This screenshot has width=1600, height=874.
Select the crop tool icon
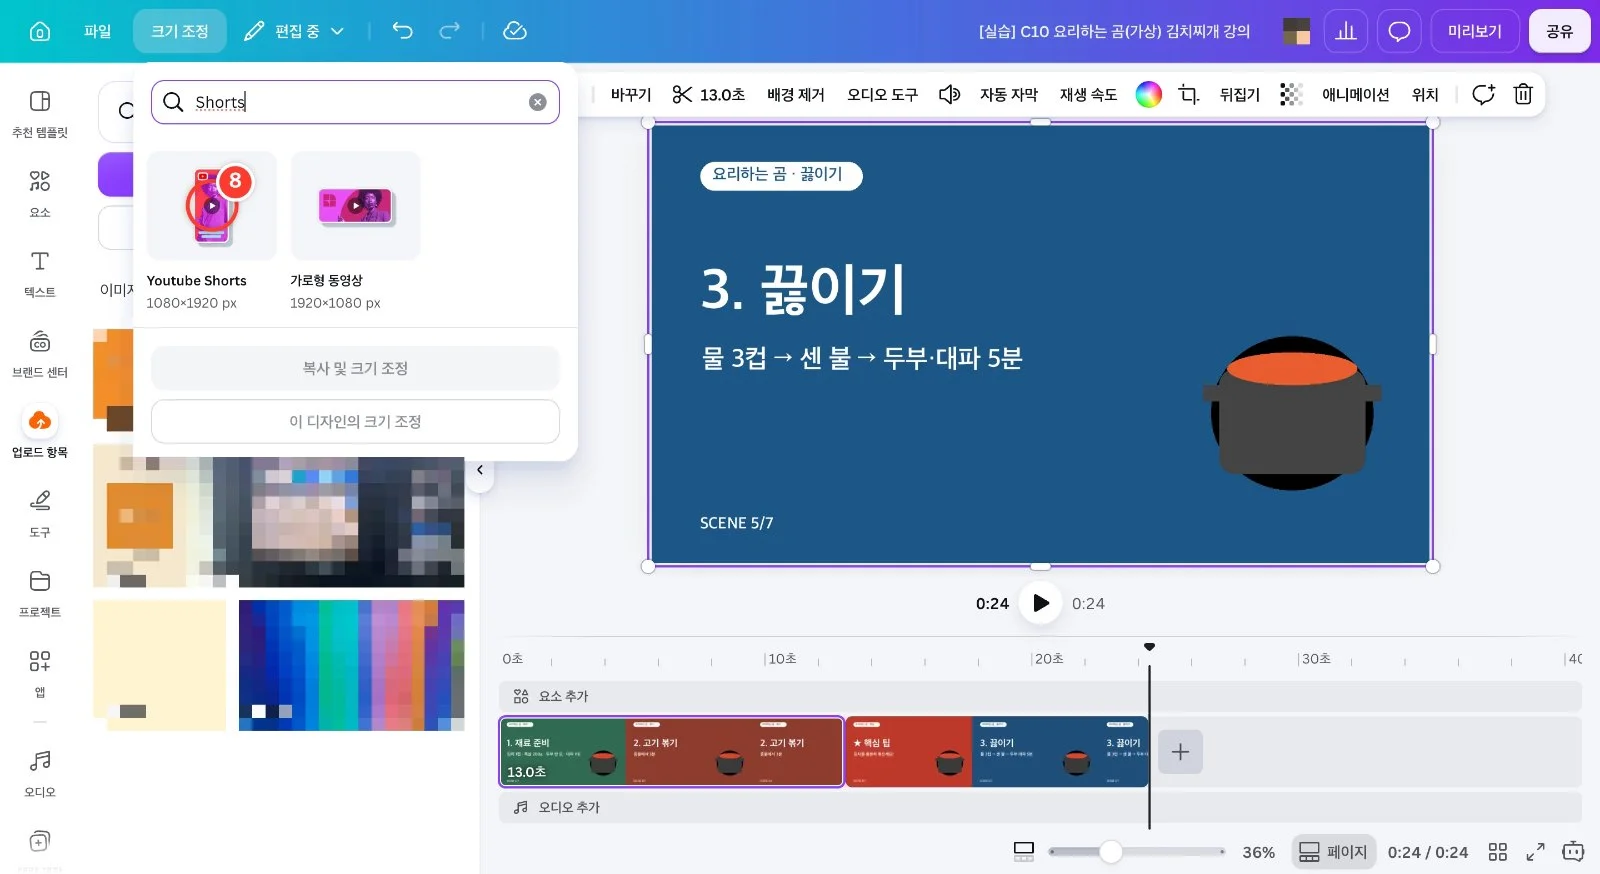click(1188, 94)
